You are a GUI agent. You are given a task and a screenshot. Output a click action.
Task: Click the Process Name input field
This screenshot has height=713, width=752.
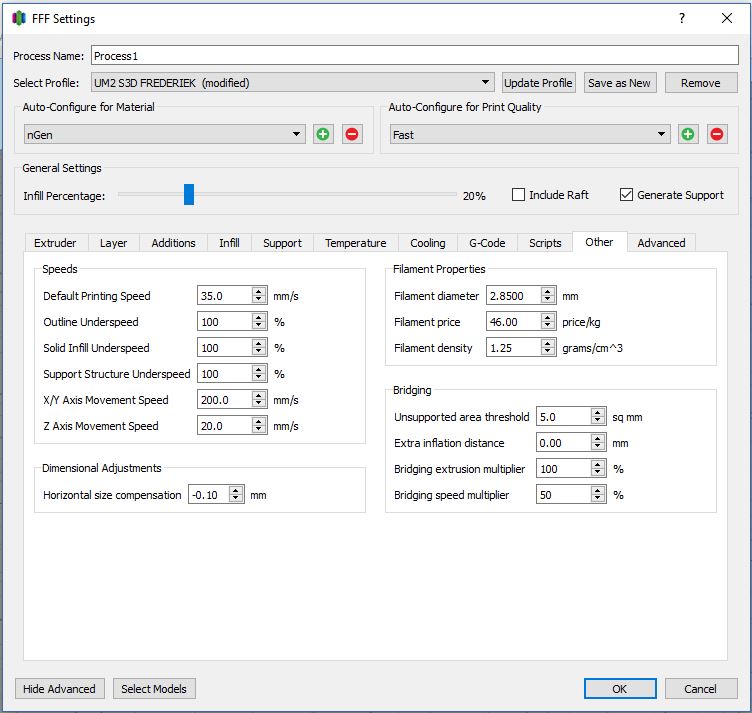(414, 56)
